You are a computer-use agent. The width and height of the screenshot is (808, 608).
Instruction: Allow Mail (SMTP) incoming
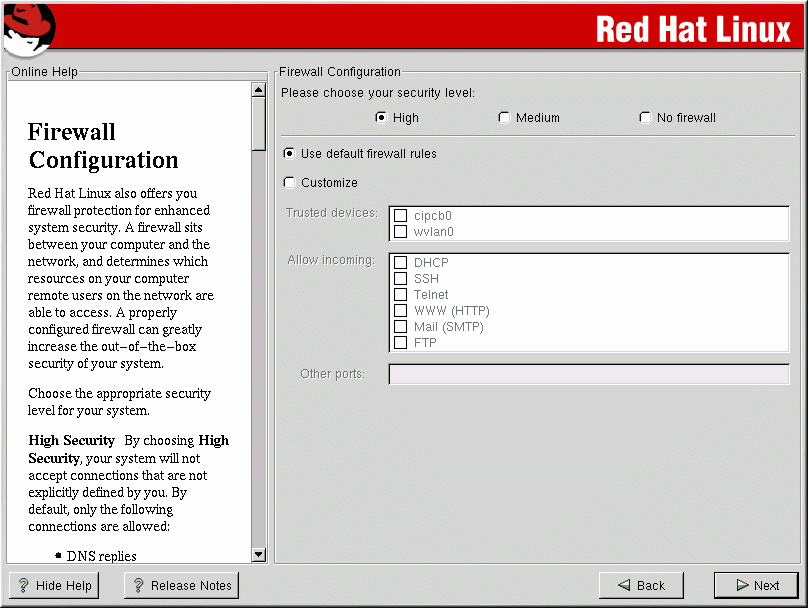[x=401, y=327]
